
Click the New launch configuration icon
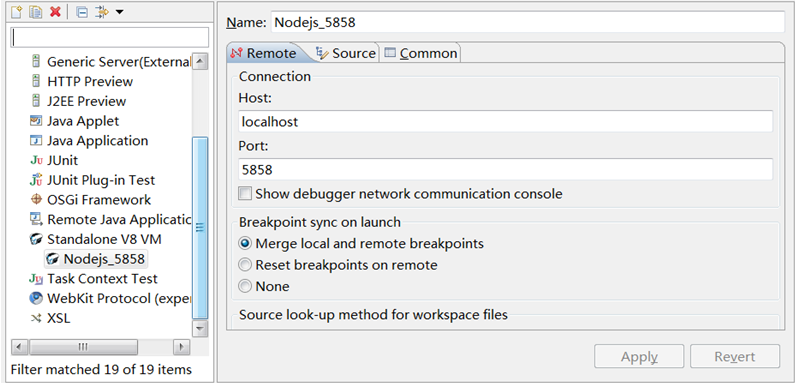pos(16,12)
